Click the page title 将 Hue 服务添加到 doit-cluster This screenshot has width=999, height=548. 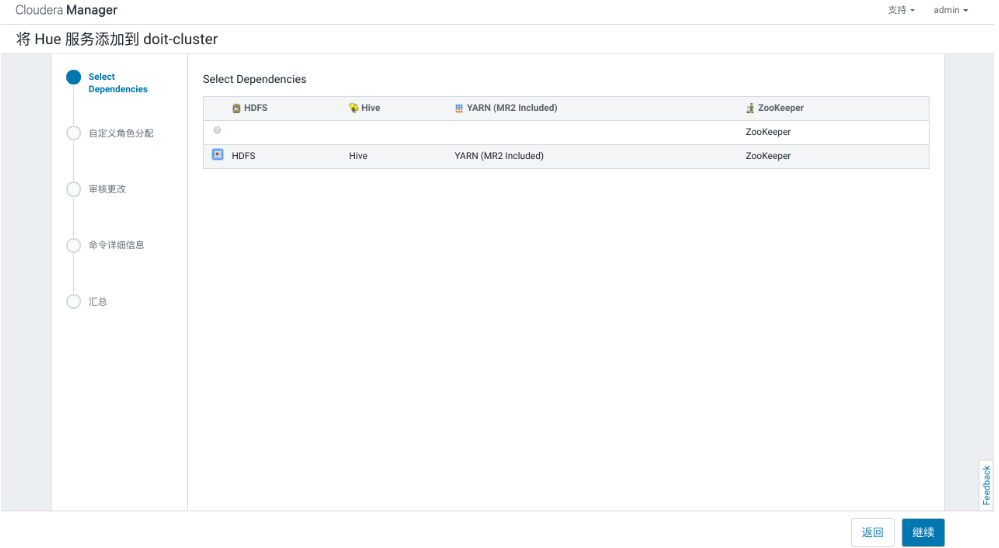coord(117,39)
